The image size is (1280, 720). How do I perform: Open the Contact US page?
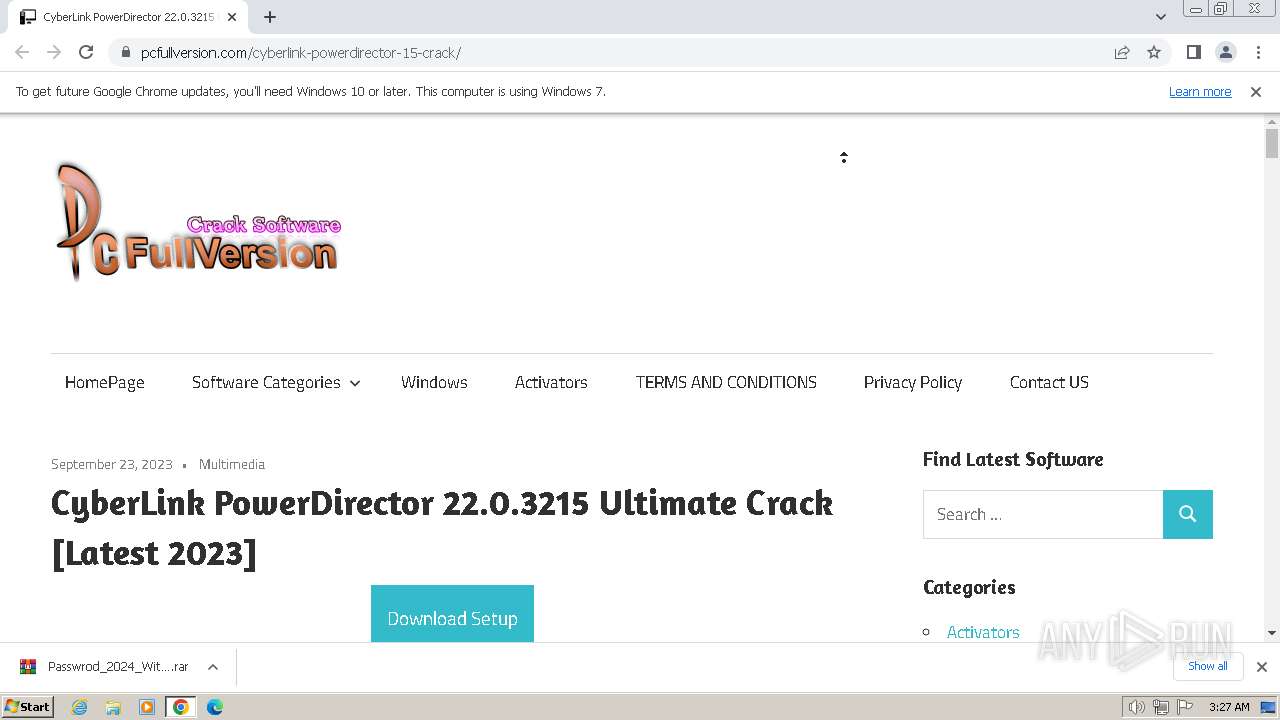(x=1049, y=382)
